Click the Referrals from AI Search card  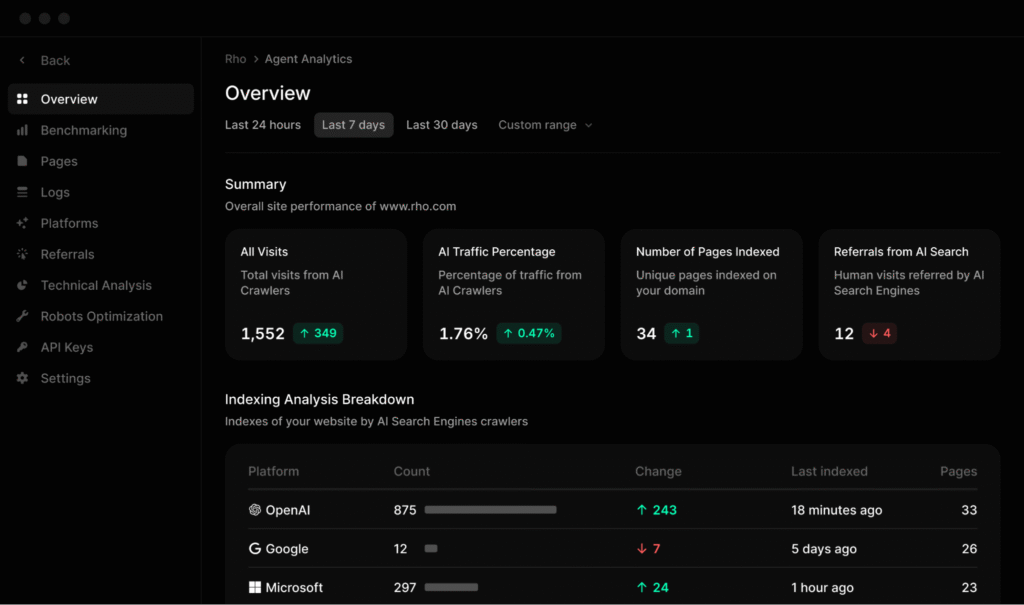[910, 294]
